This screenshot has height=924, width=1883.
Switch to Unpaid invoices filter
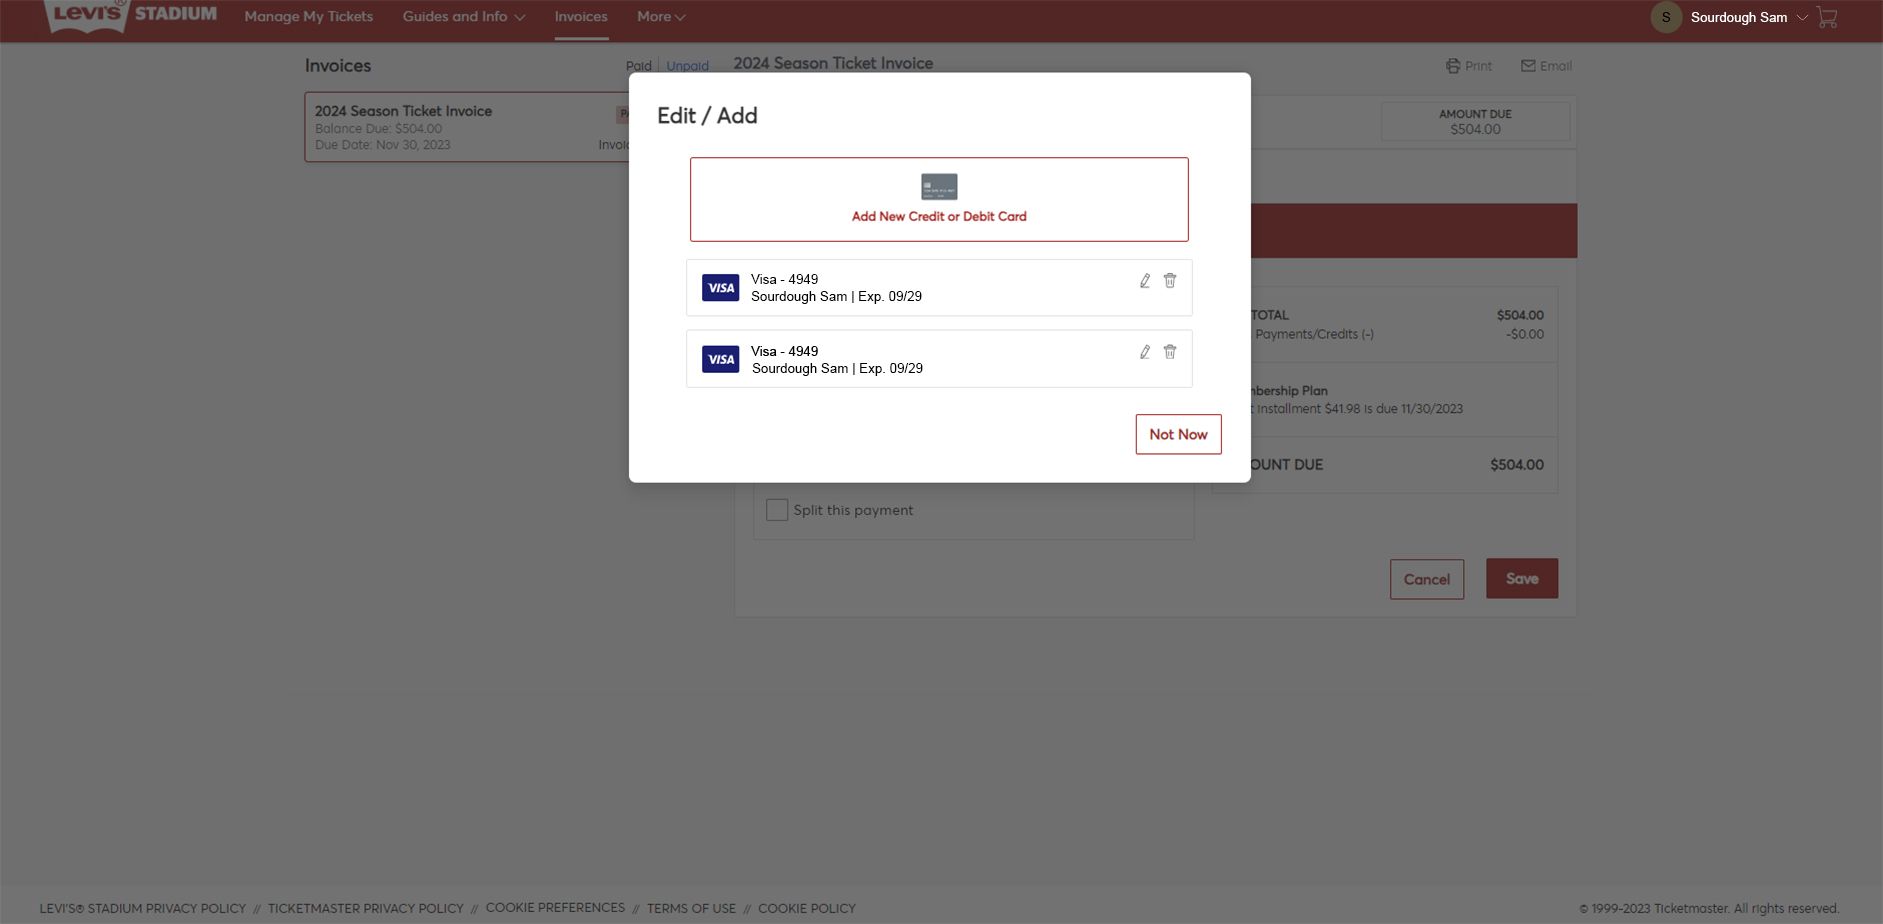click(687, 66)
